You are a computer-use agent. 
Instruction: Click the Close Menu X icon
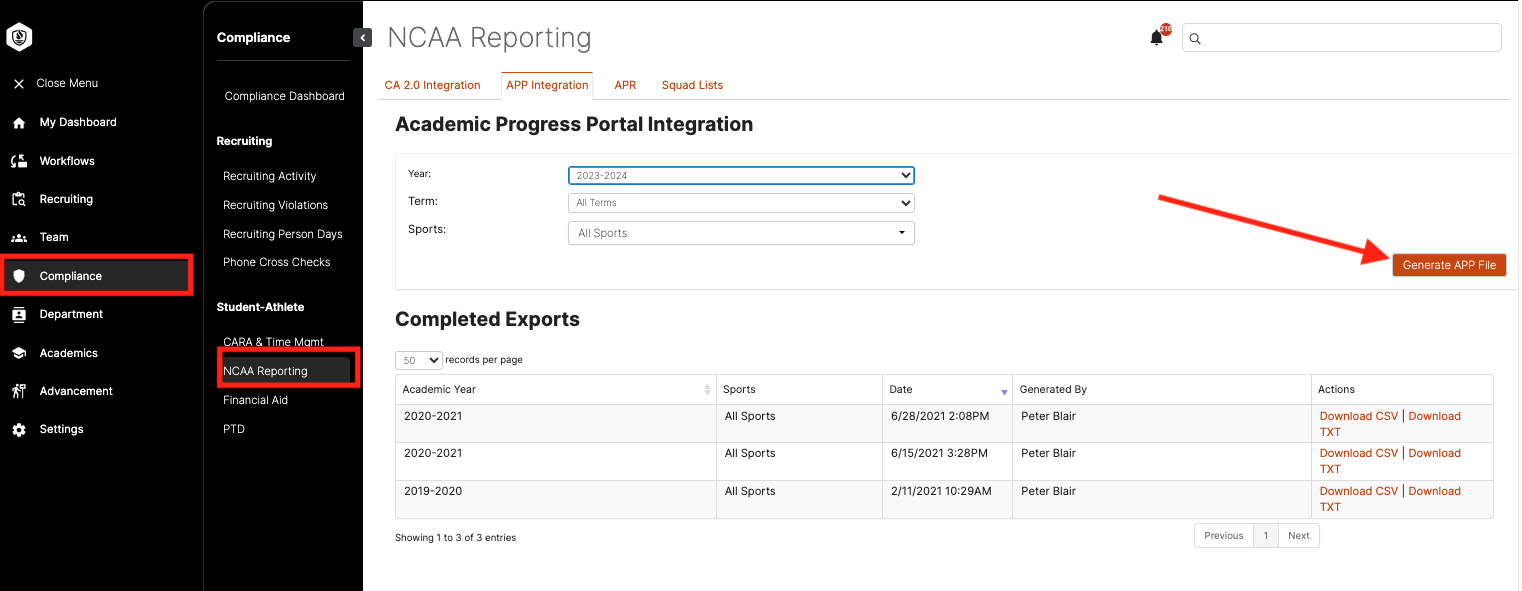[x=19, y=84]
